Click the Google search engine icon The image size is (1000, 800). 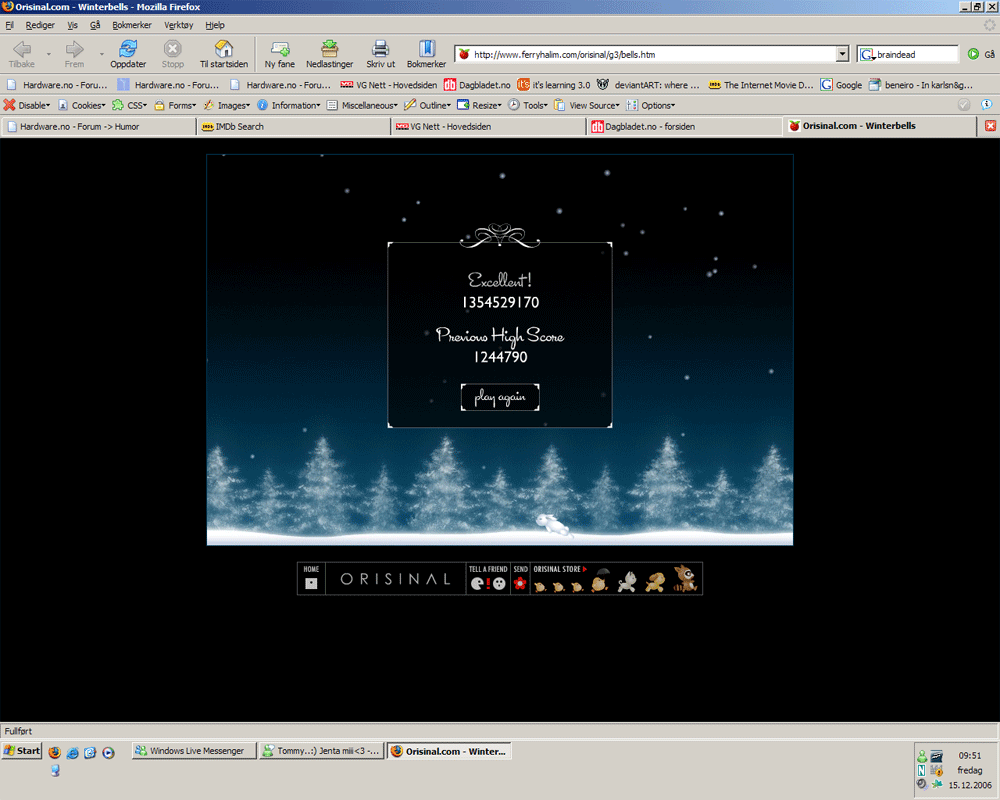pos(867,55)
